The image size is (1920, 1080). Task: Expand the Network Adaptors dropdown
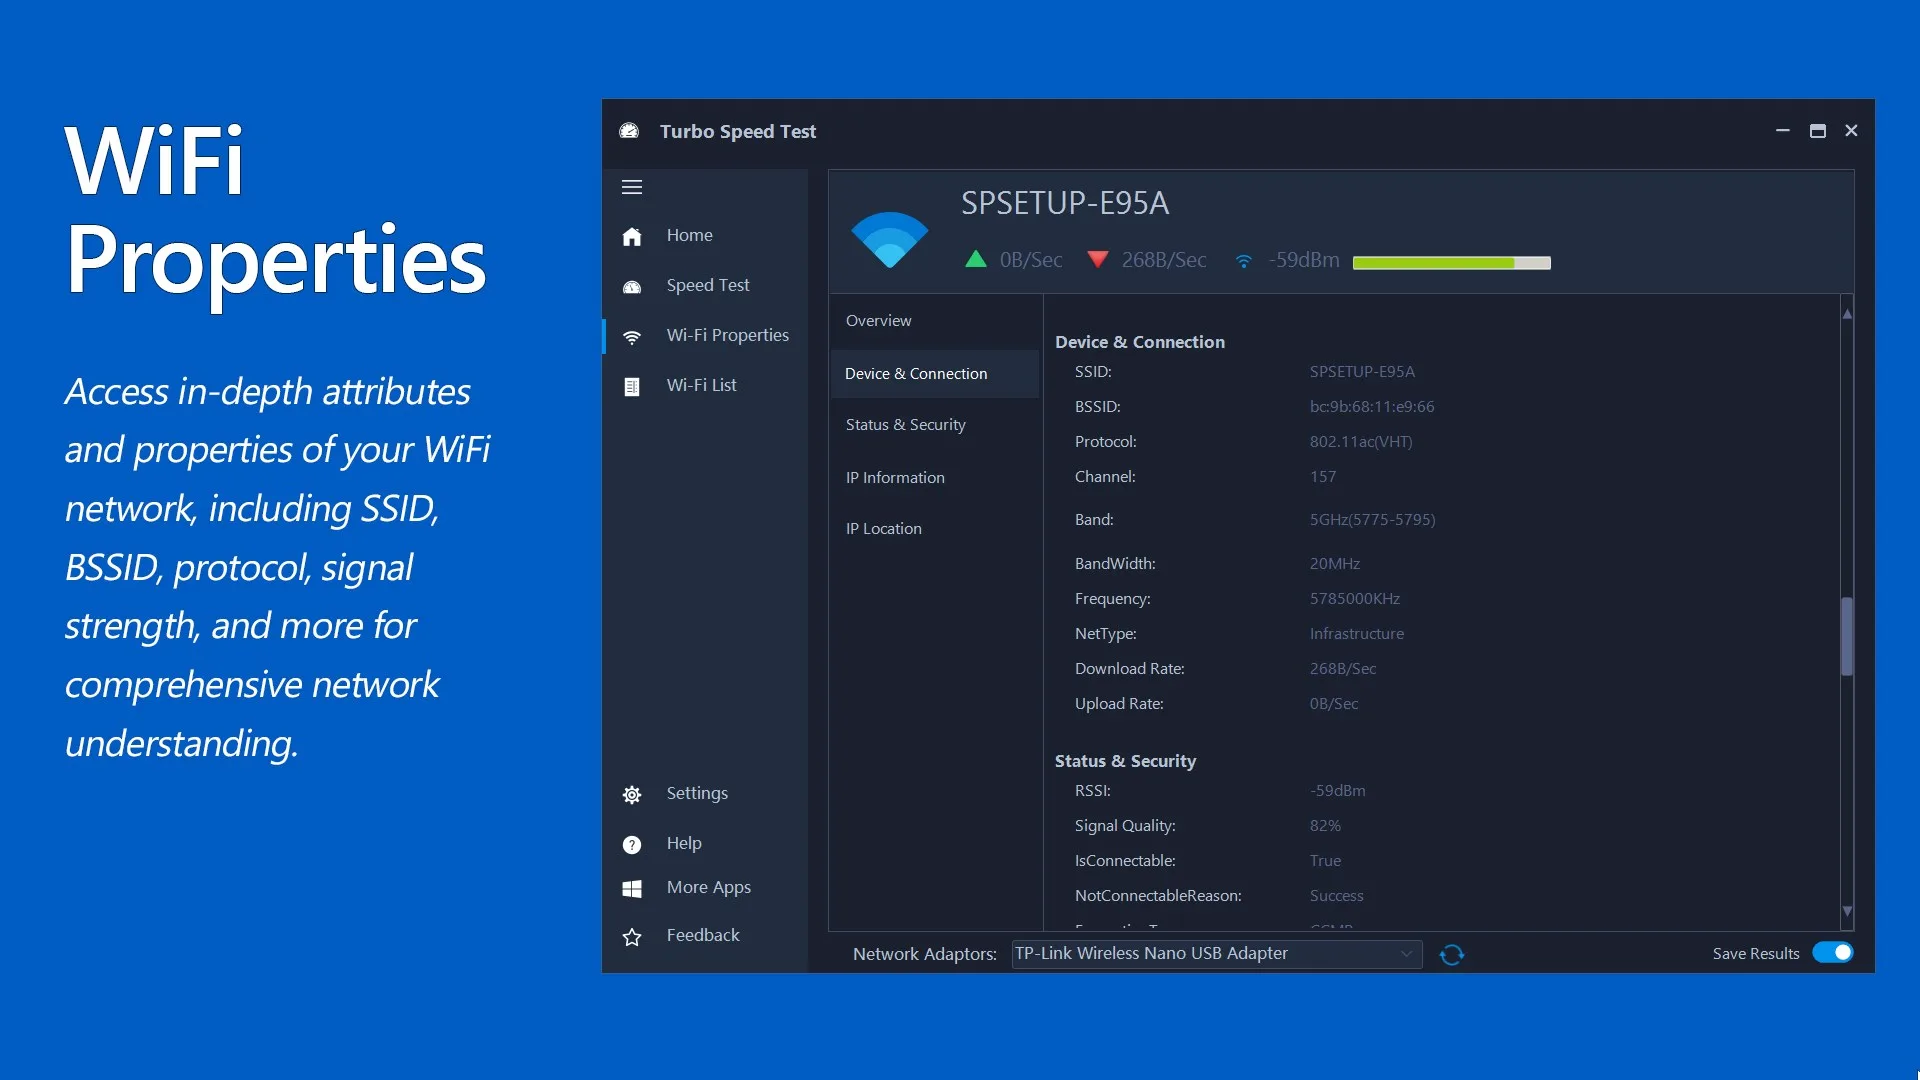click(x=1217, y=953)
